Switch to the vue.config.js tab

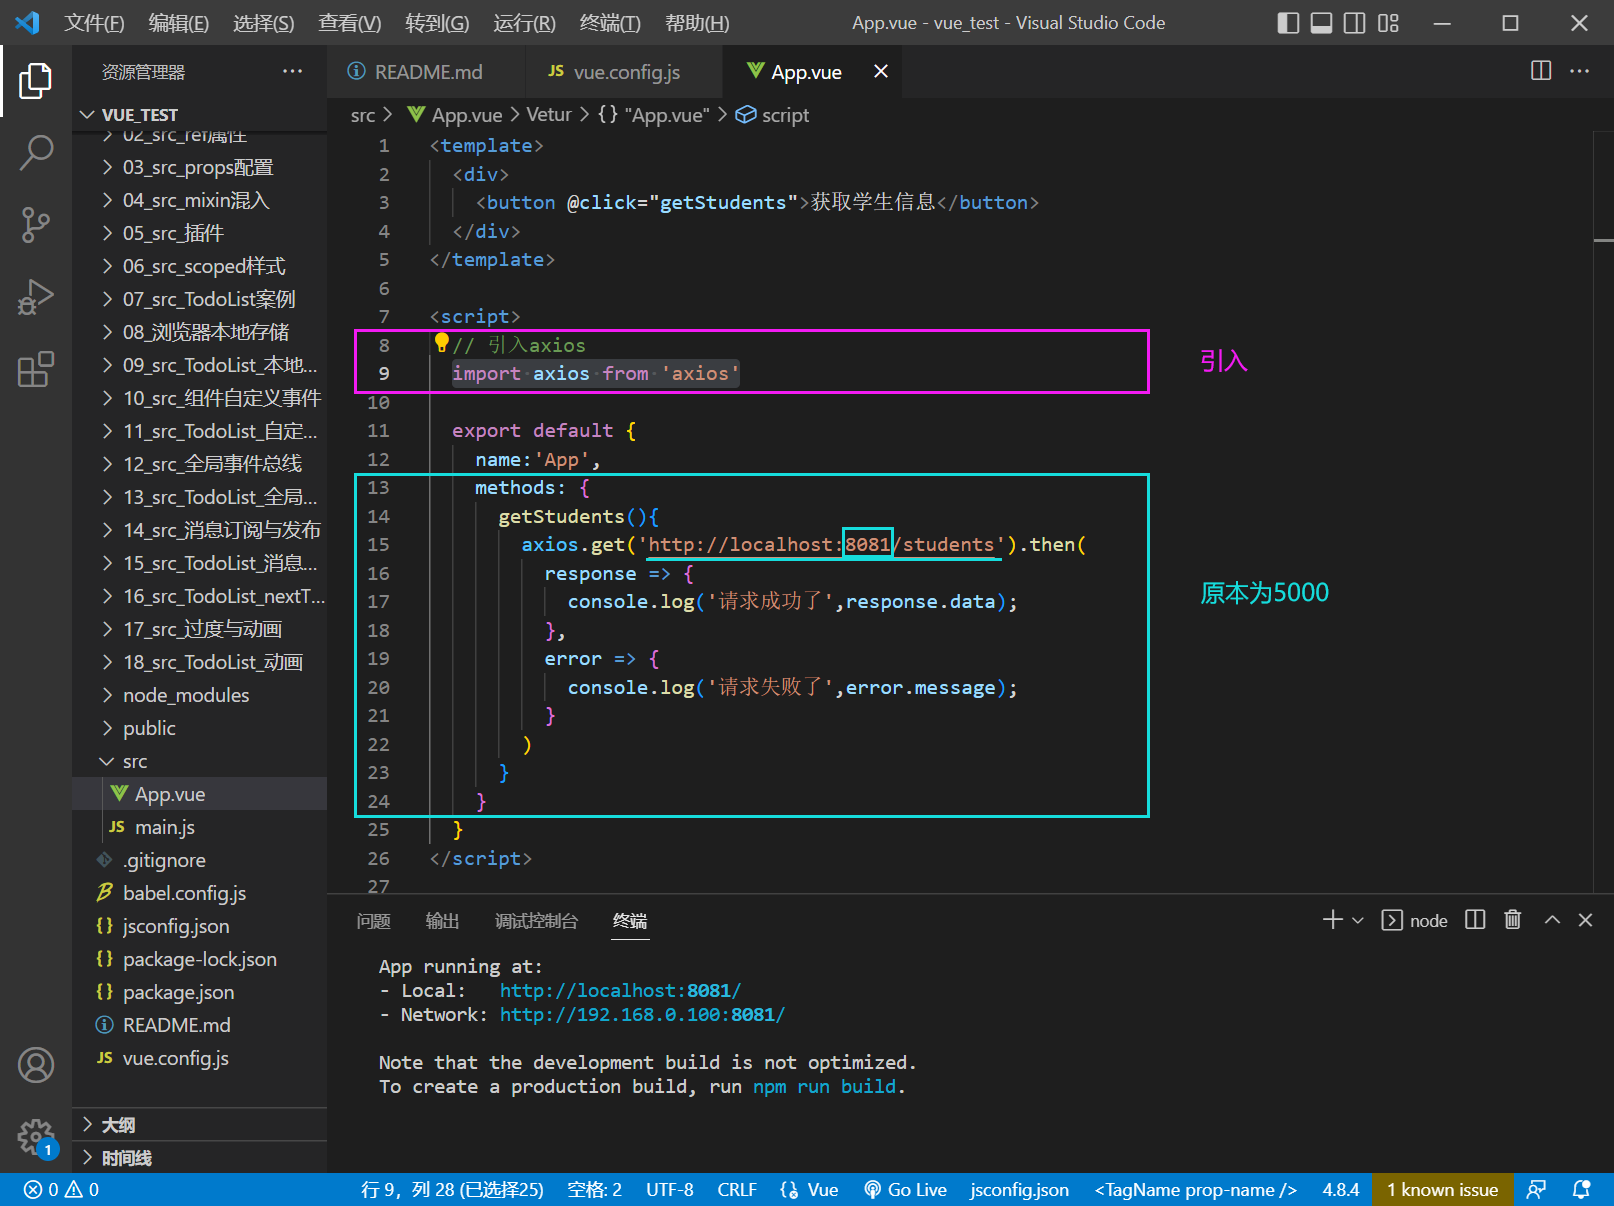point(626,71)
